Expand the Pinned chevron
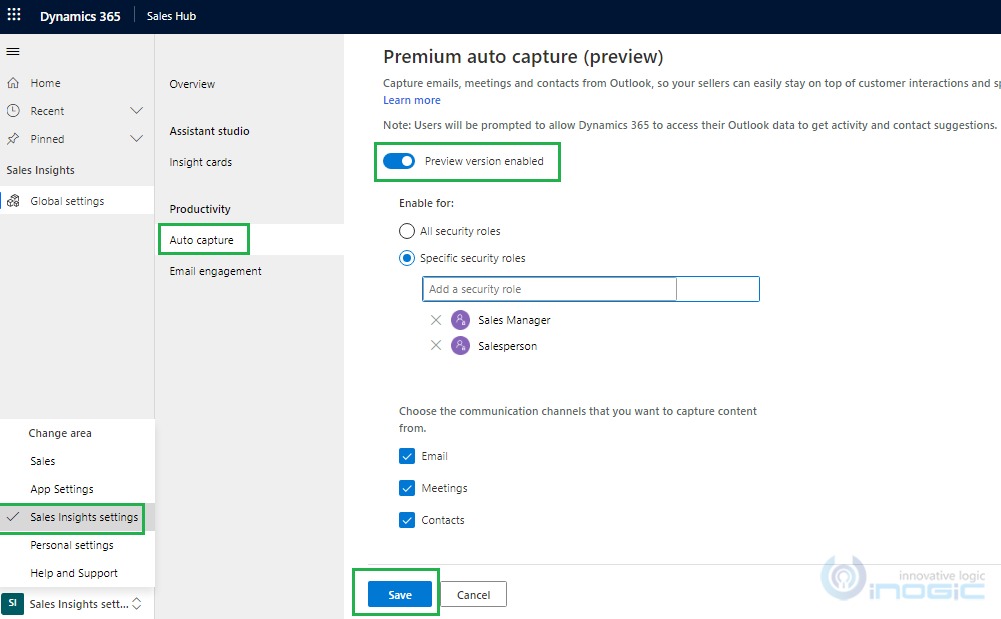 pyautogui.click(x=137, y=138)
